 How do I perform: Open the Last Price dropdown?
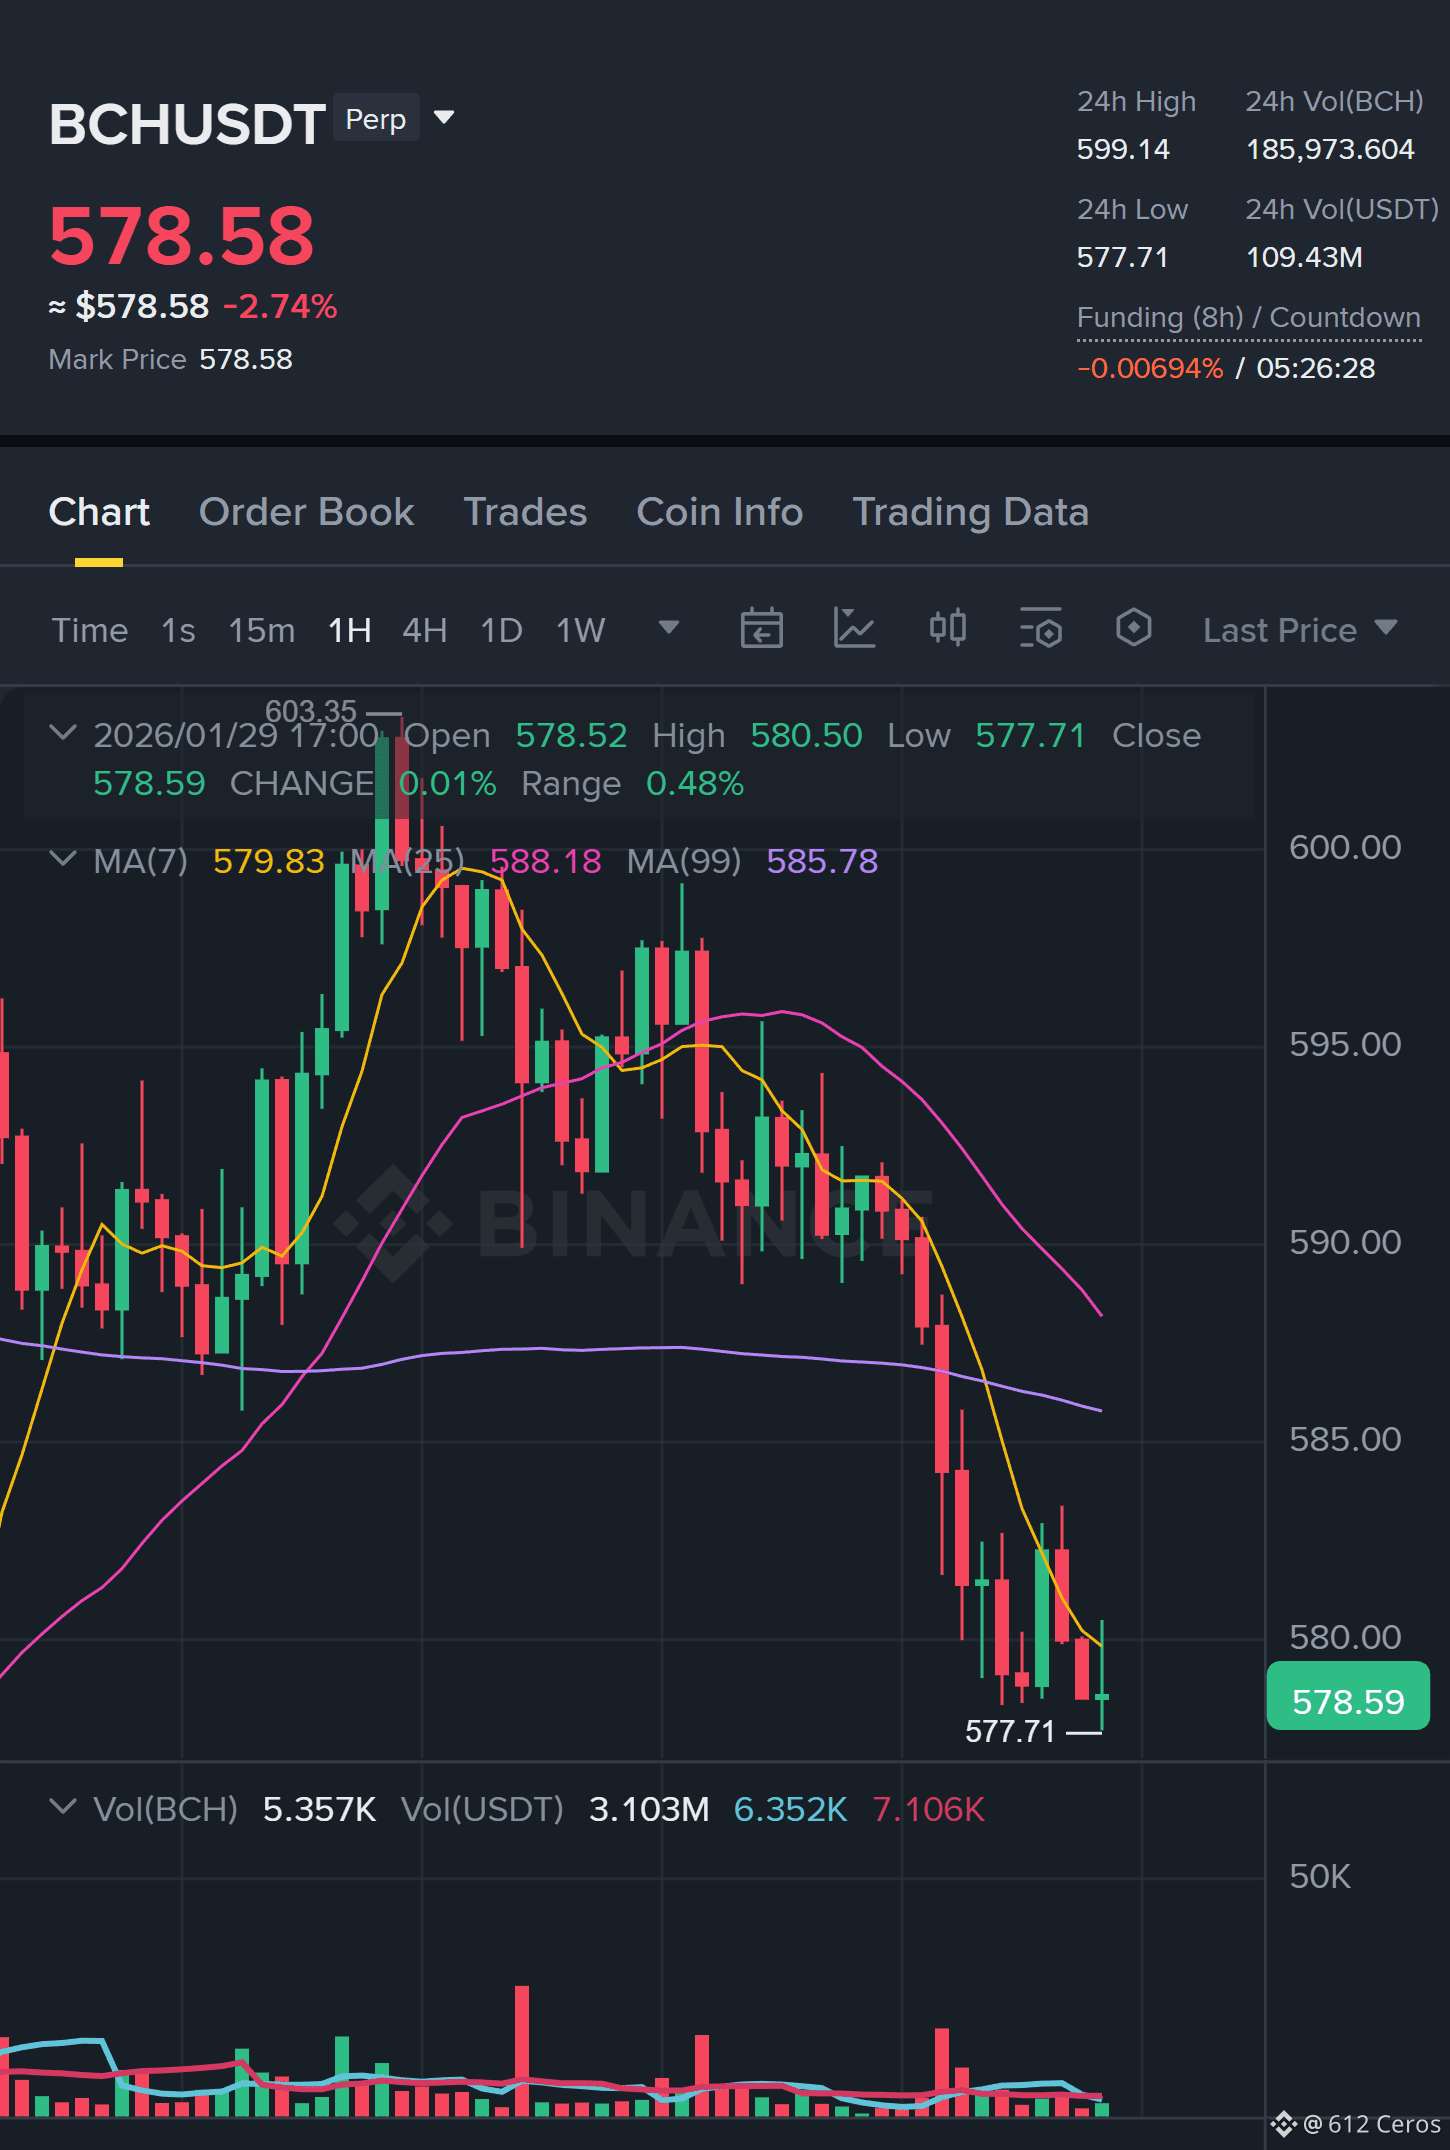tap(1299, 630)
